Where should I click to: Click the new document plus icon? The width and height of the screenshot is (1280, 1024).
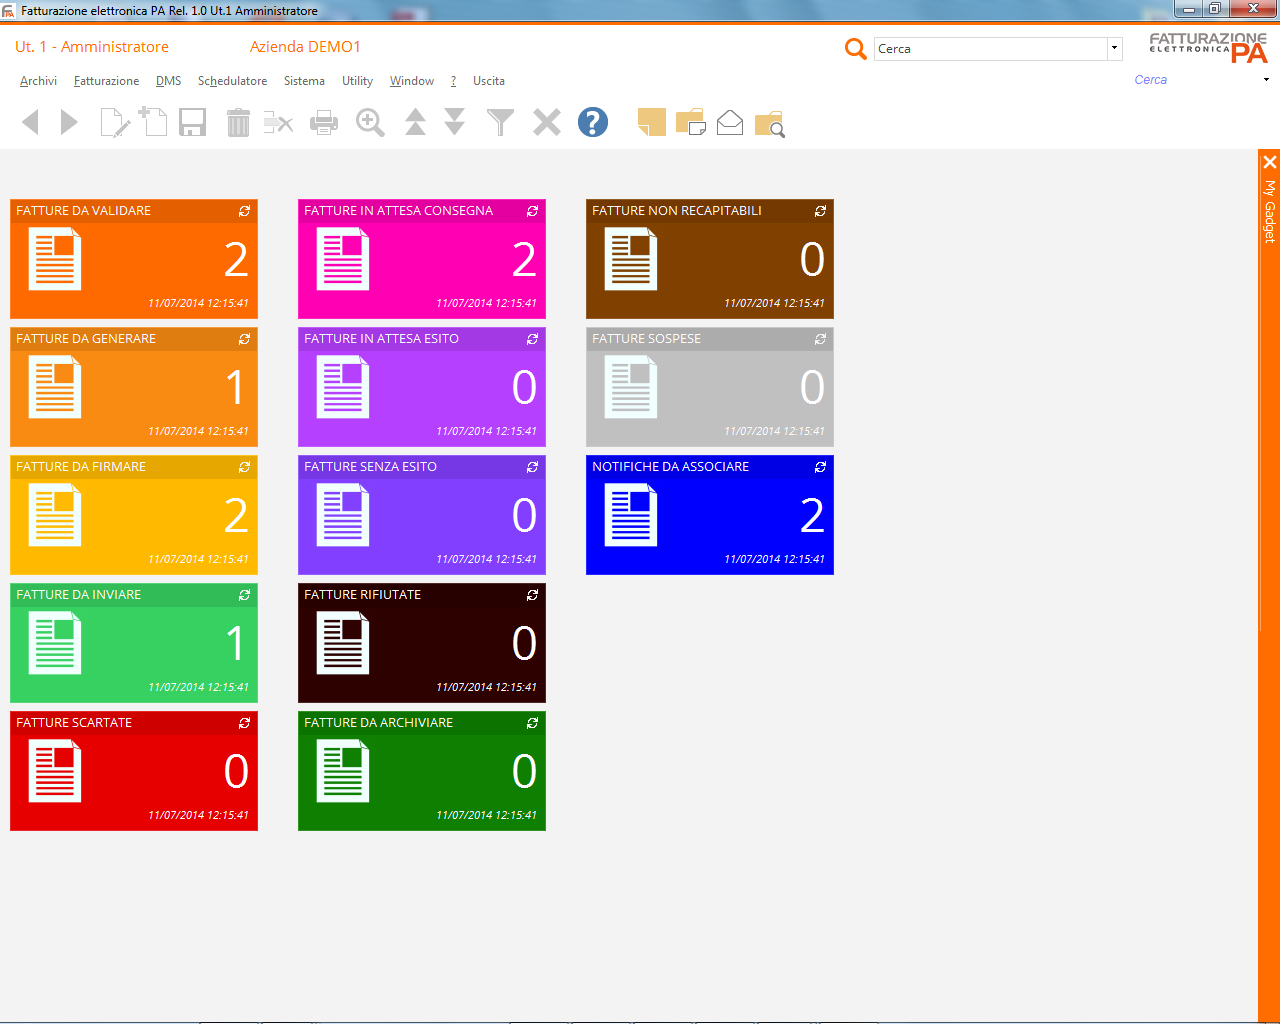click(153, 121)
